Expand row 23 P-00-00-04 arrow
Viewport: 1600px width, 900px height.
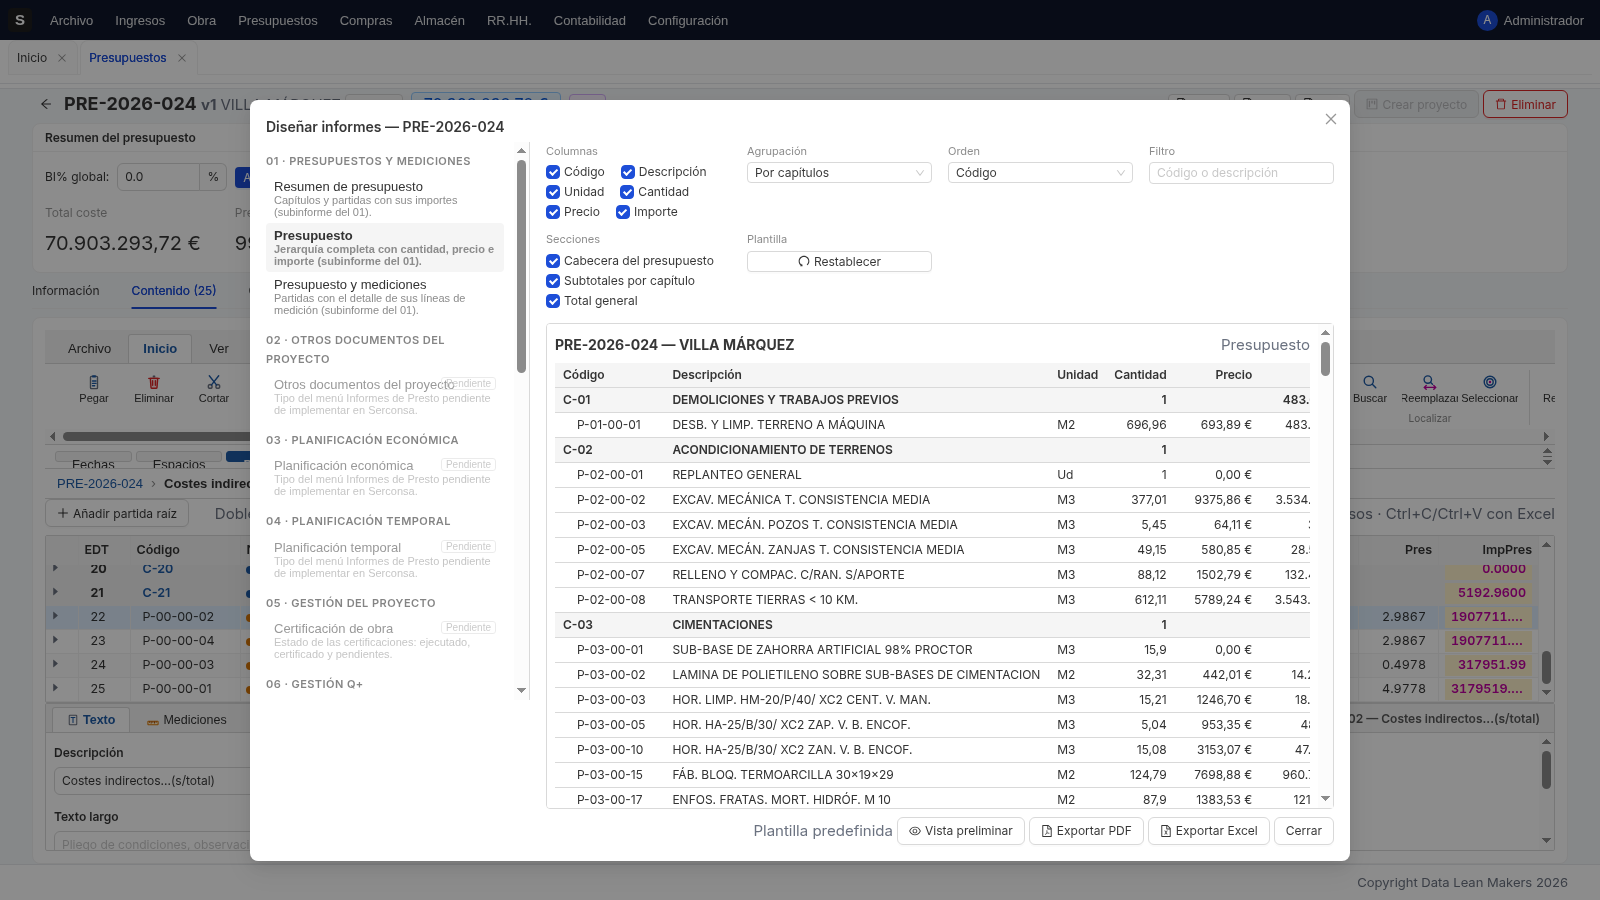click(55, 640)
